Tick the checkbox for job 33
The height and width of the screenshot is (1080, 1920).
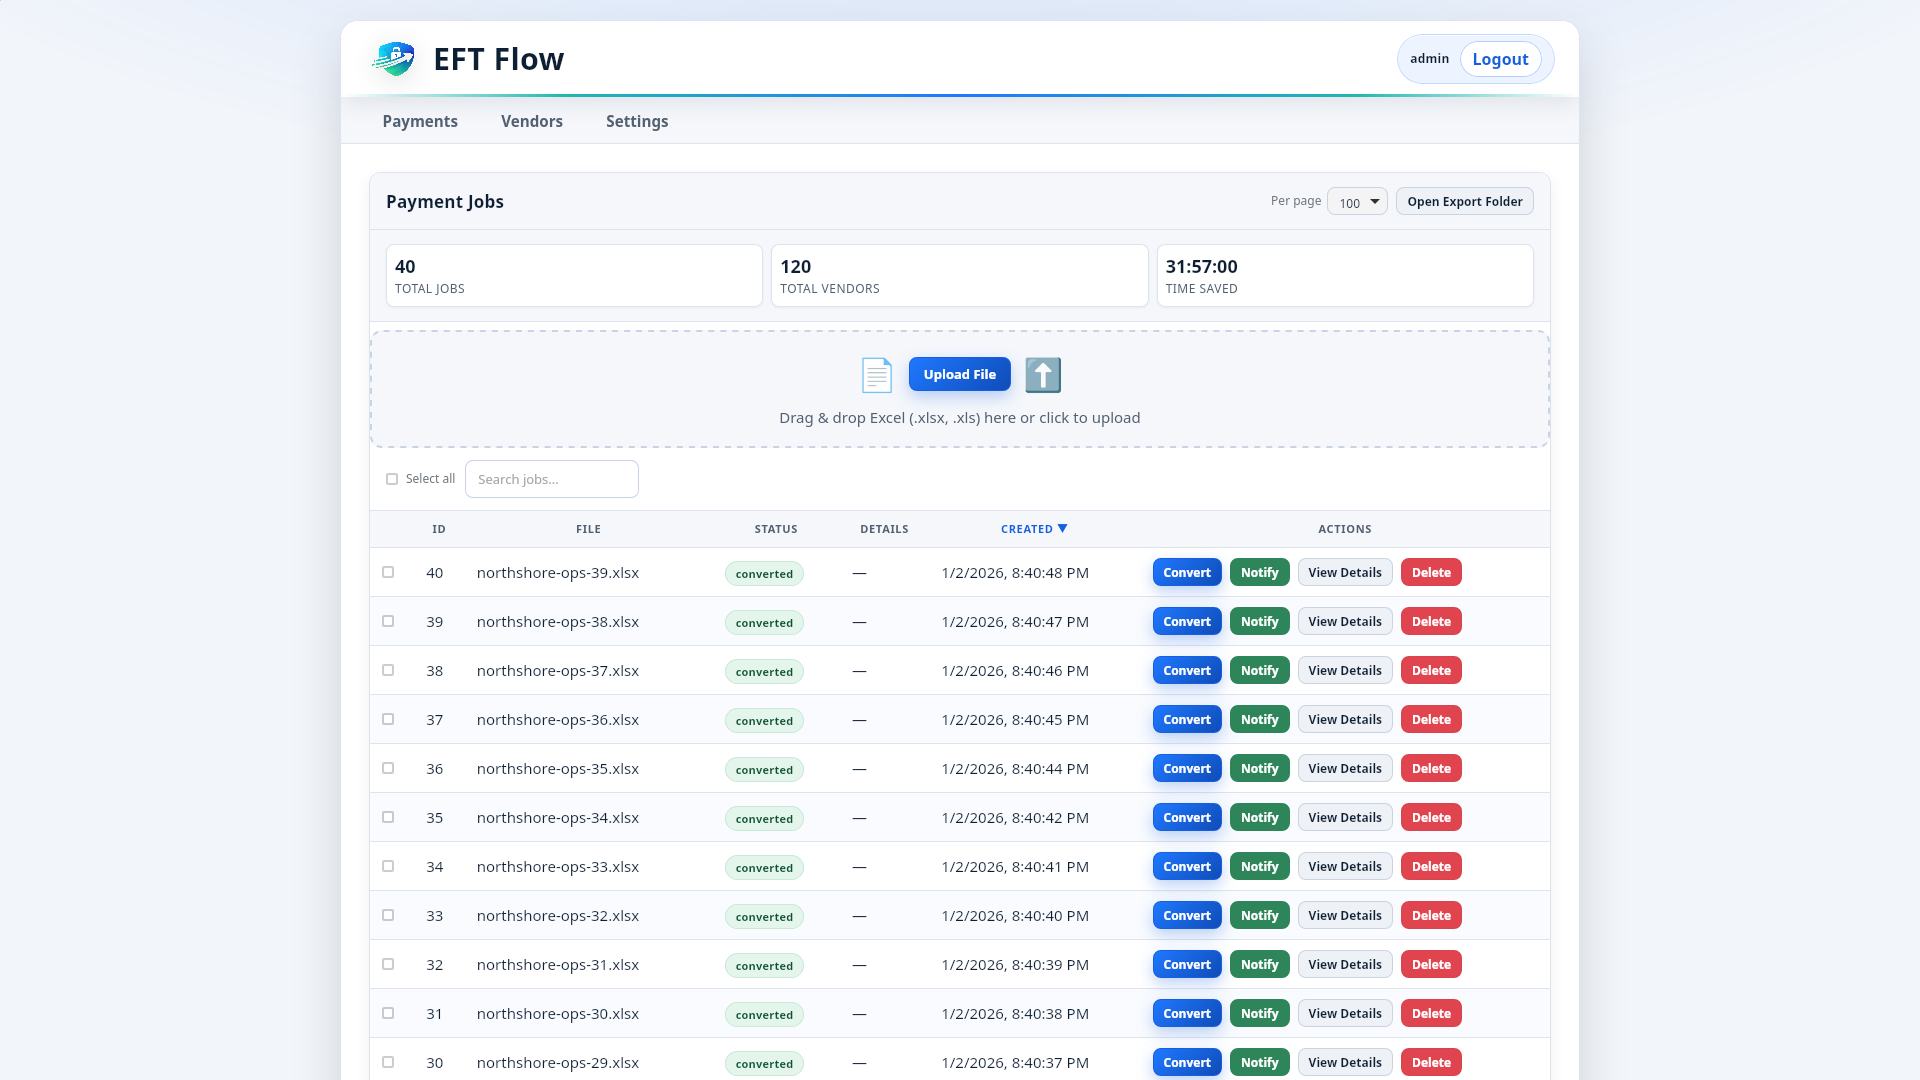coord(388,915)
